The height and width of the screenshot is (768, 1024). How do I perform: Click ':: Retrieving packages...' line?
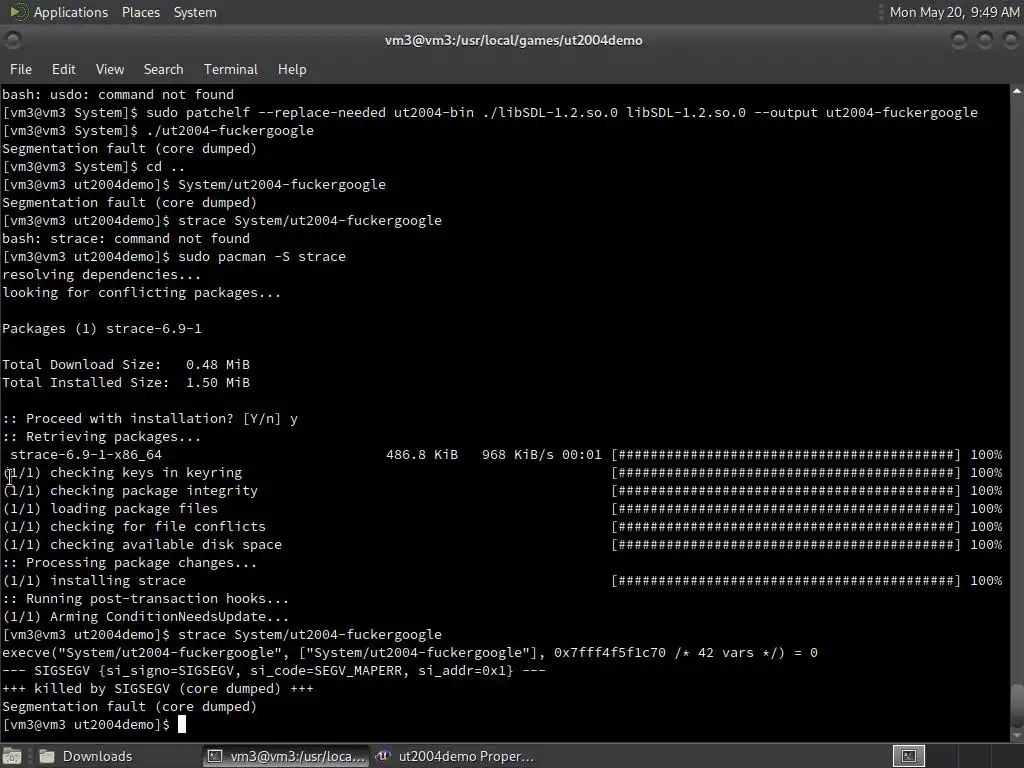(x=101, y=436)
